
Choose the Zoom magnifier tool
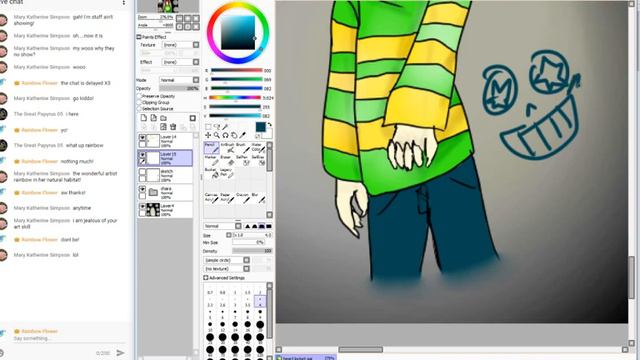point(217,135)
